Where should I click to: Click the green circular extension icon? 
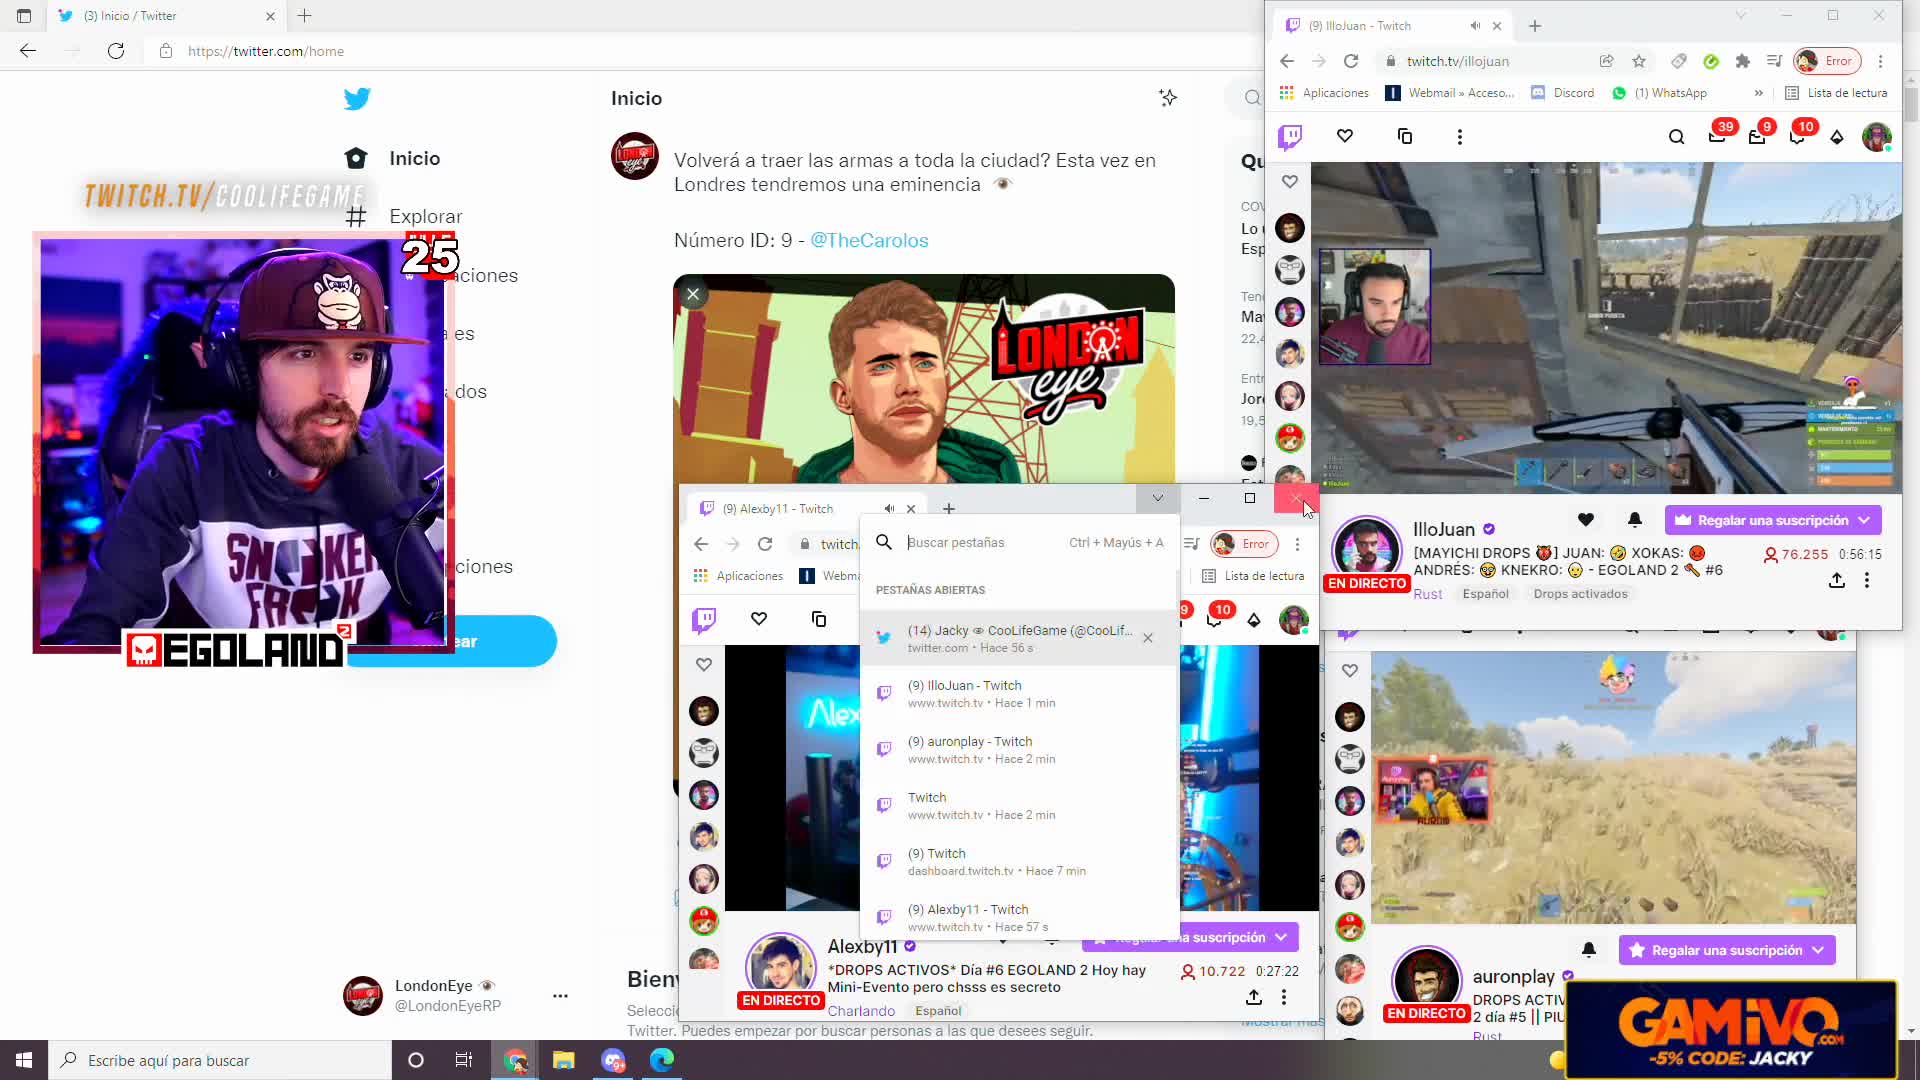click(1711, 61)
